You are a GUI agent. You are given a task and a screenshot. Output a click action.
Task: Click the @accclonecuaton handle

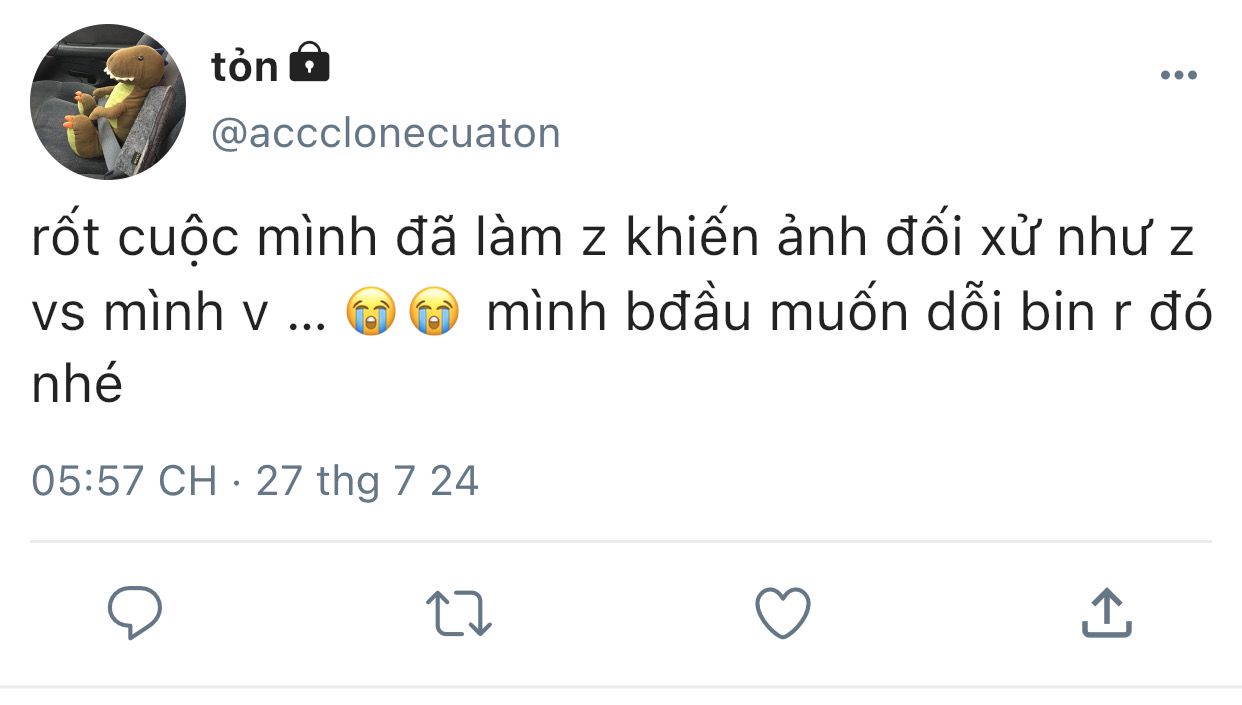[386, 133]
